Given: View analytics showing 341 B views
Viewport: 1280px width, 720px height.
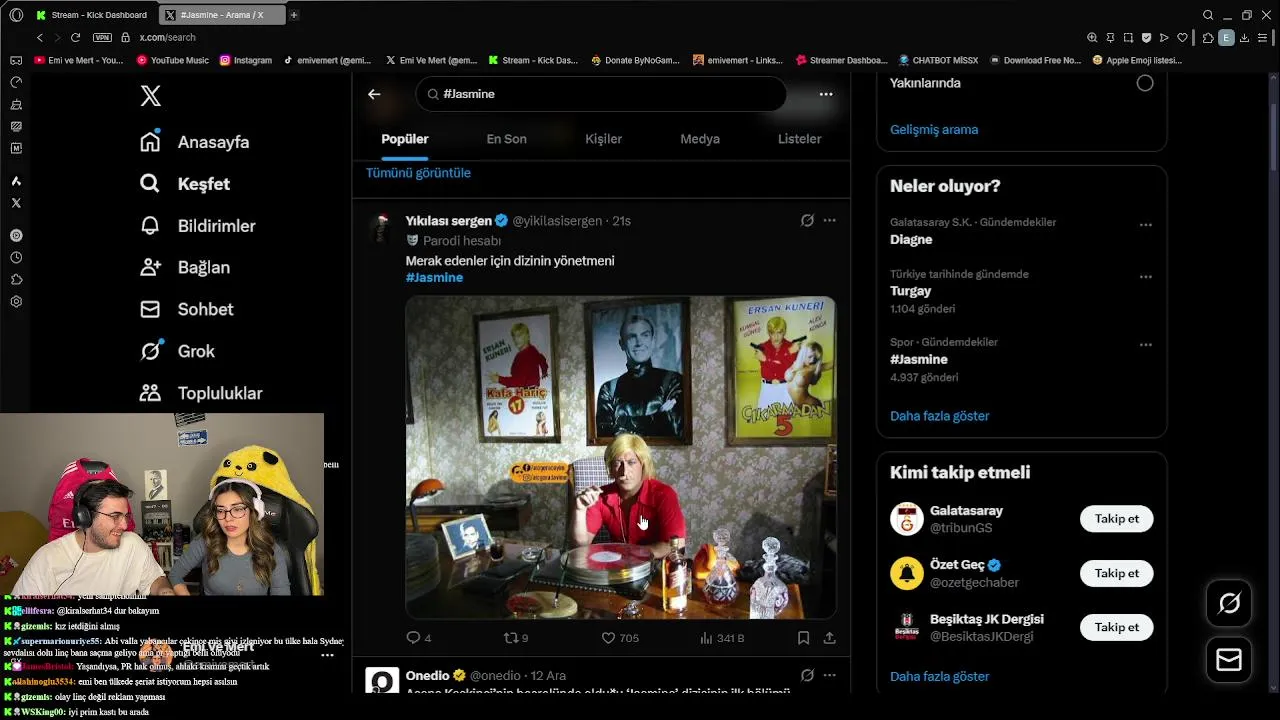Looking at the screenshot, I should (722, 638).
